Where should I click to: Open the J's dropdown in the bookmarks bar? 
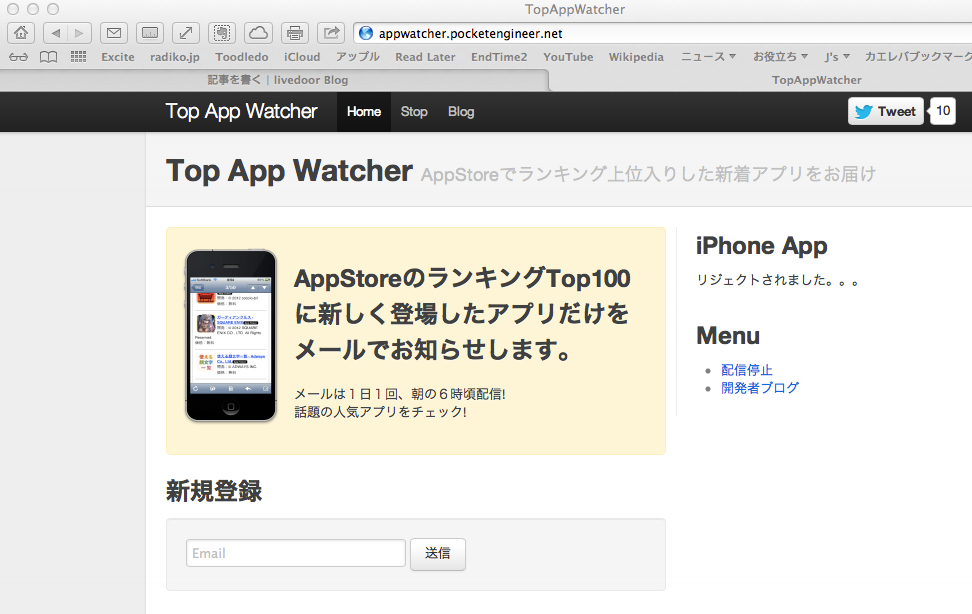(x=836, y=57)
